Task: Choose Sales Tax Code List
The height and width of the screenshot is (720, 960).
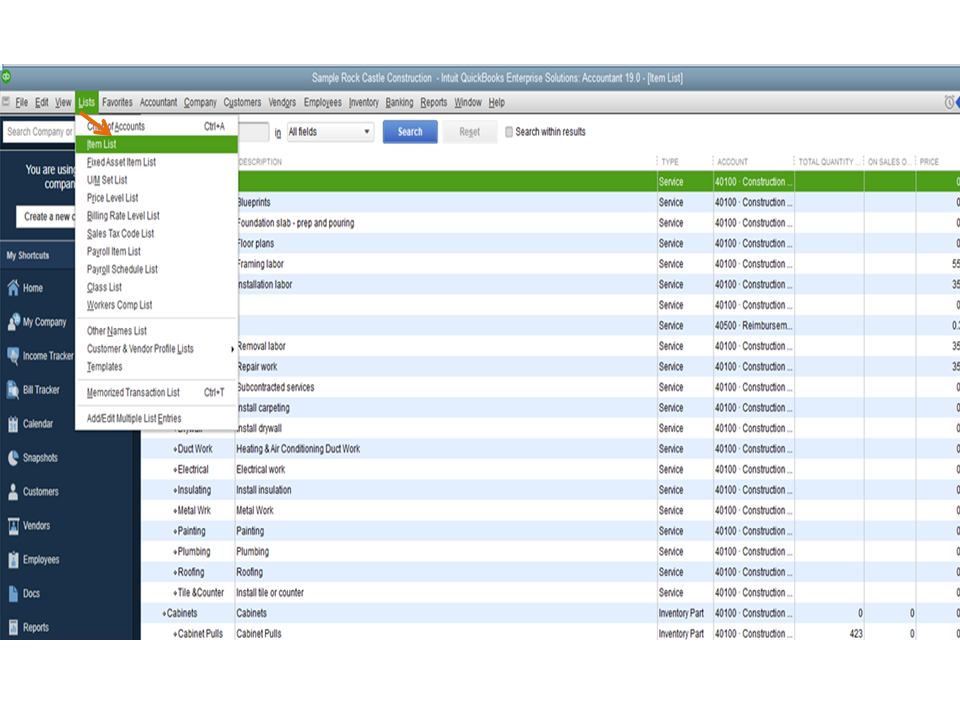Action: (156, 233)
